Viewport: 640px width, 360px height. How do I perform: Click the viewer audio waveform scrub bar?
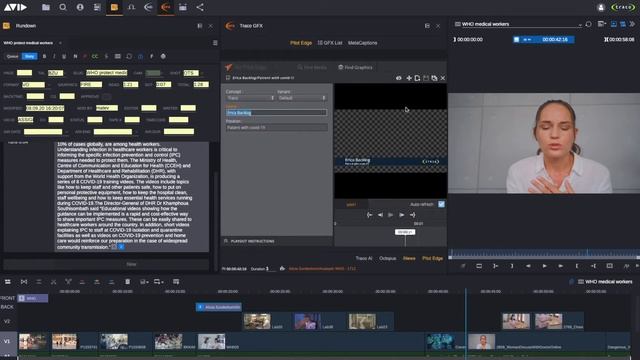point(544,253)
